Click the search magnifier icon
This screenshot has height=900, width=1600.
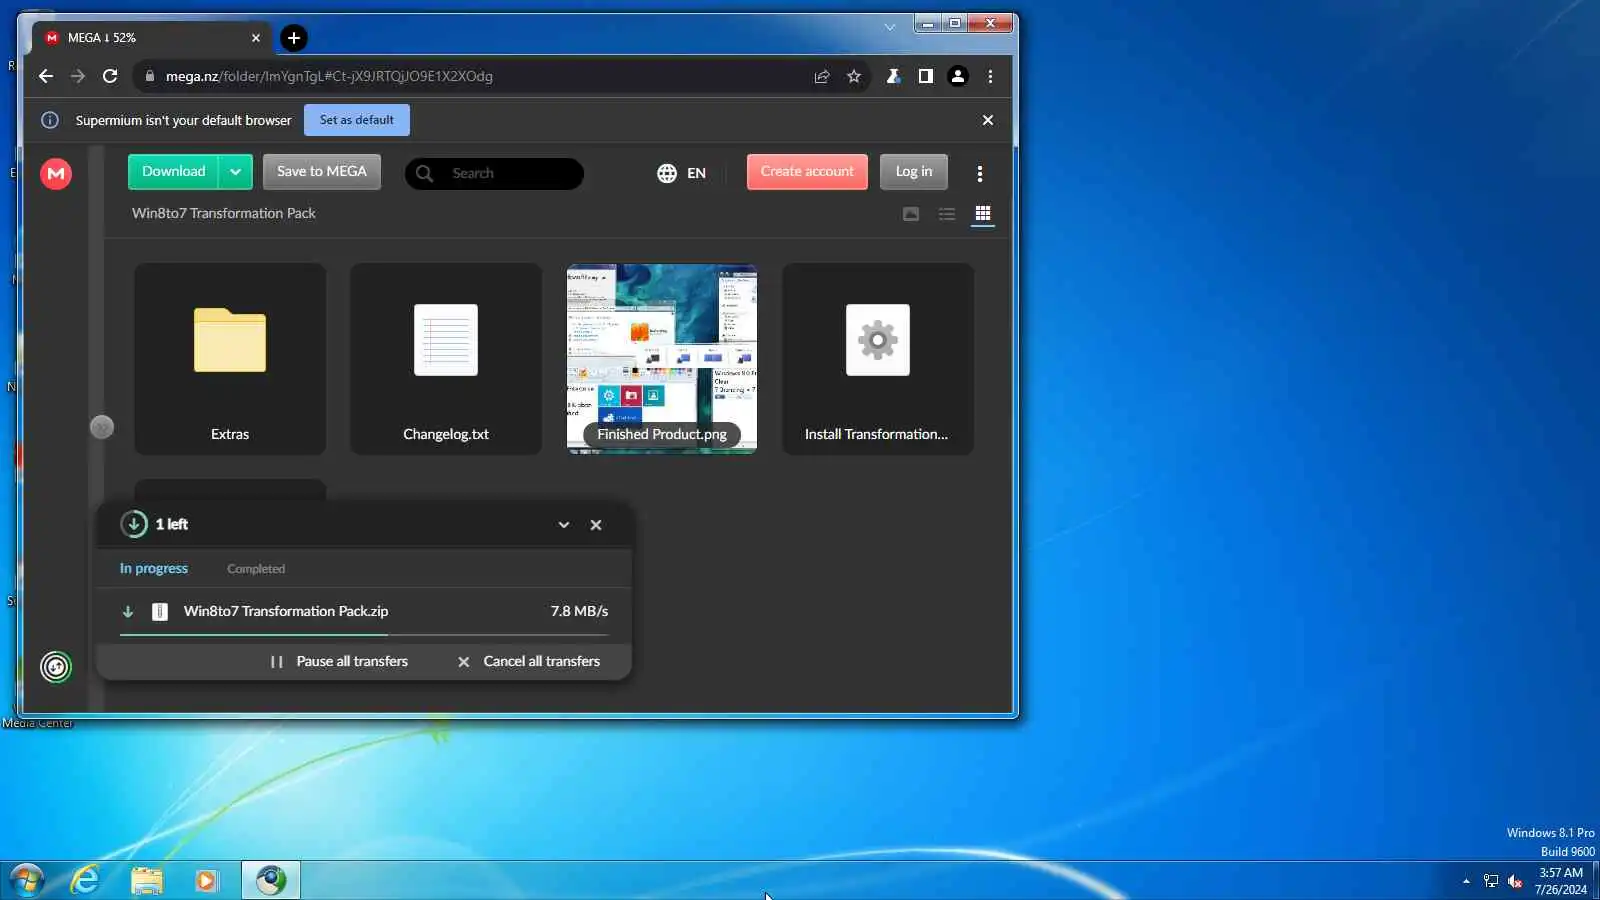click(x=424, y=173)
